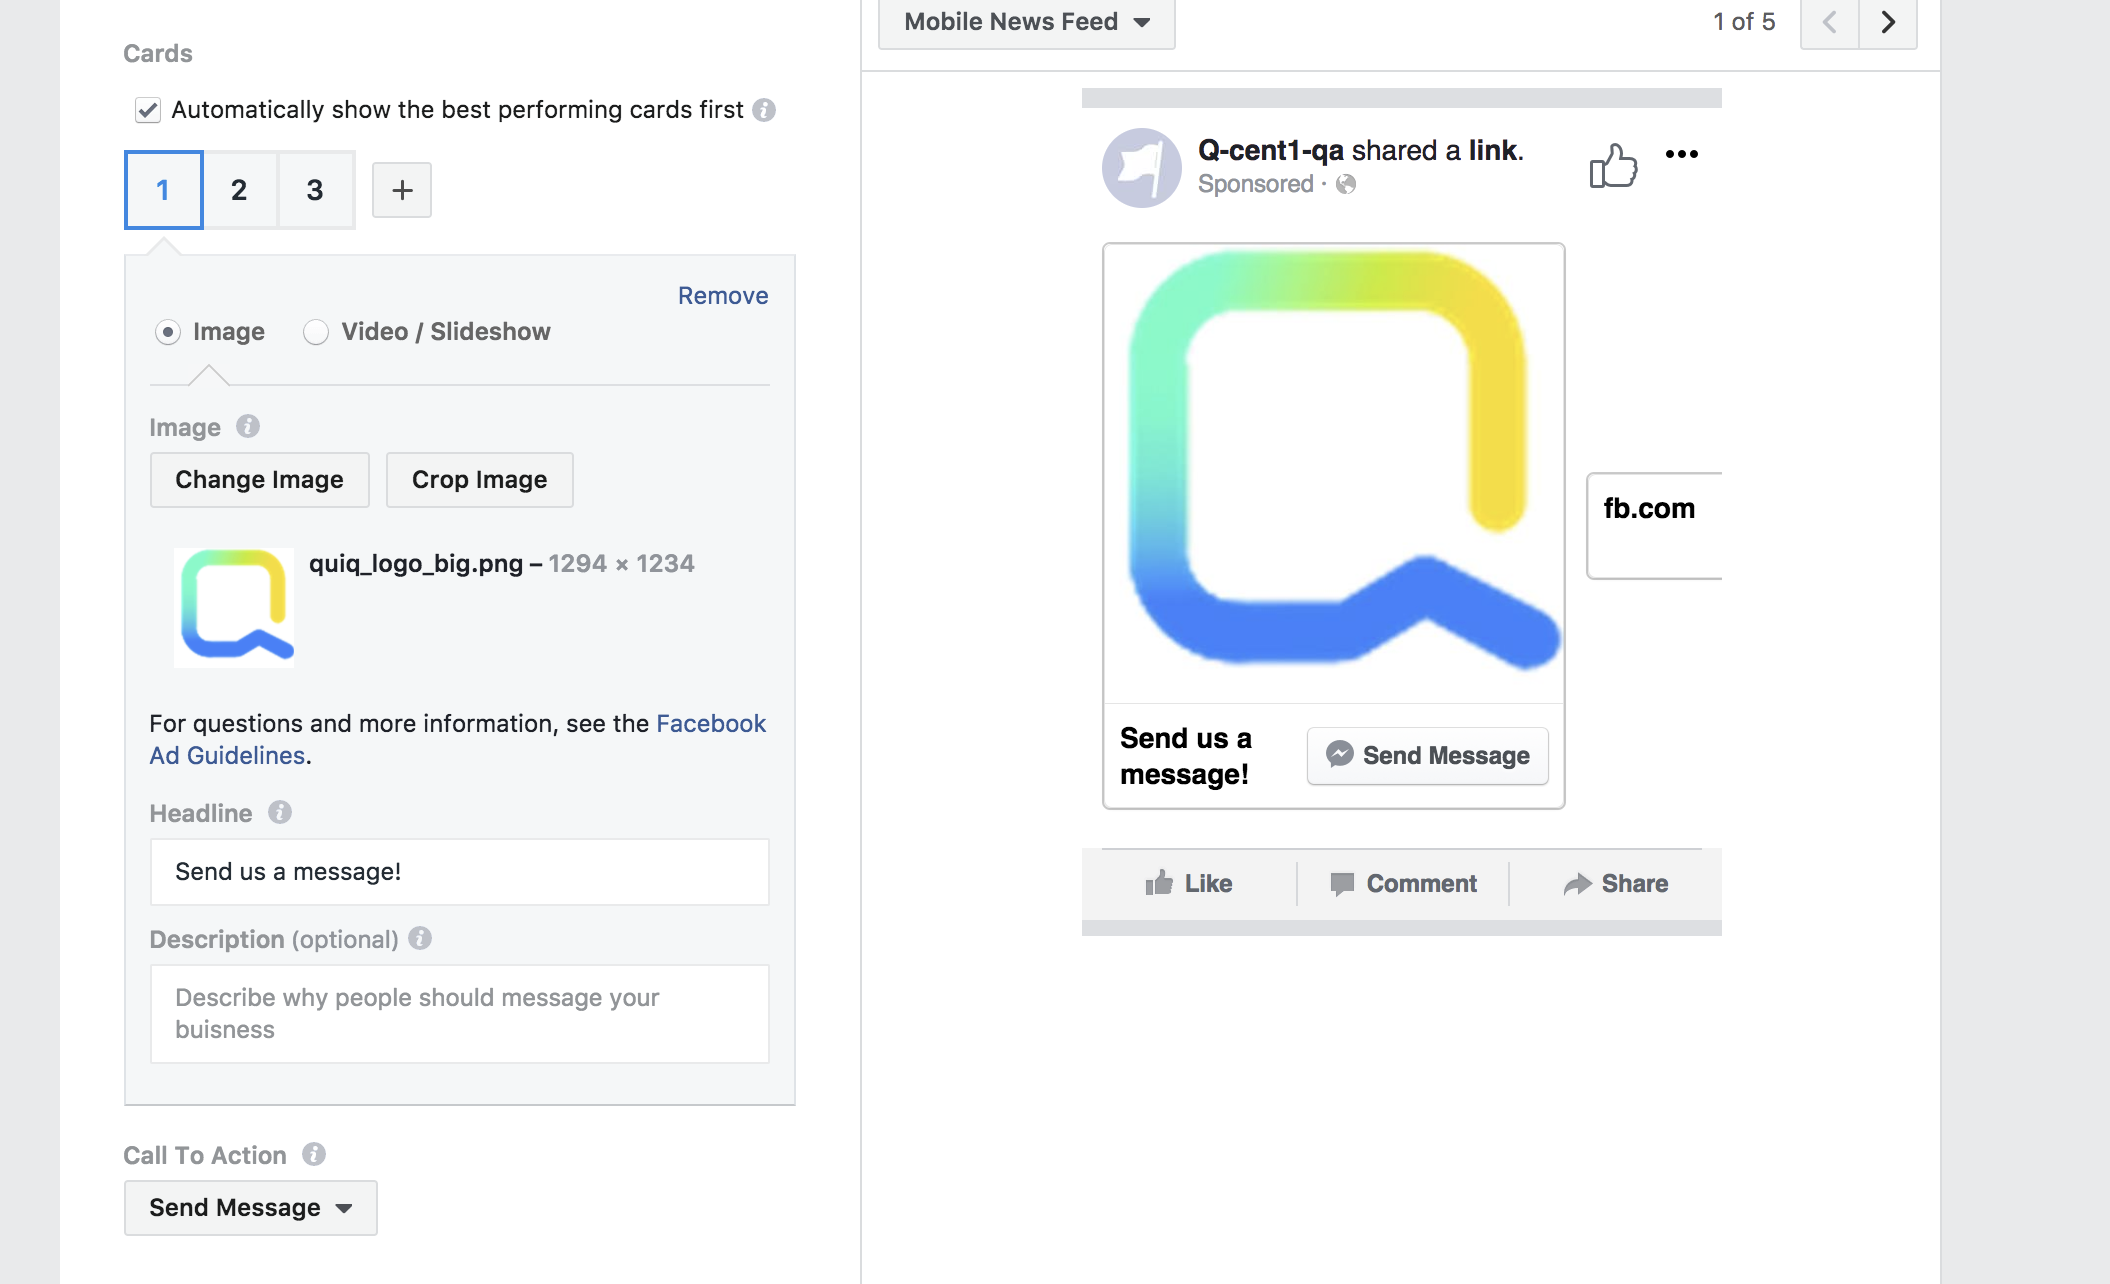
Task: Uncheck automatically show best performing cards
Action: click(x=148, y=110)
